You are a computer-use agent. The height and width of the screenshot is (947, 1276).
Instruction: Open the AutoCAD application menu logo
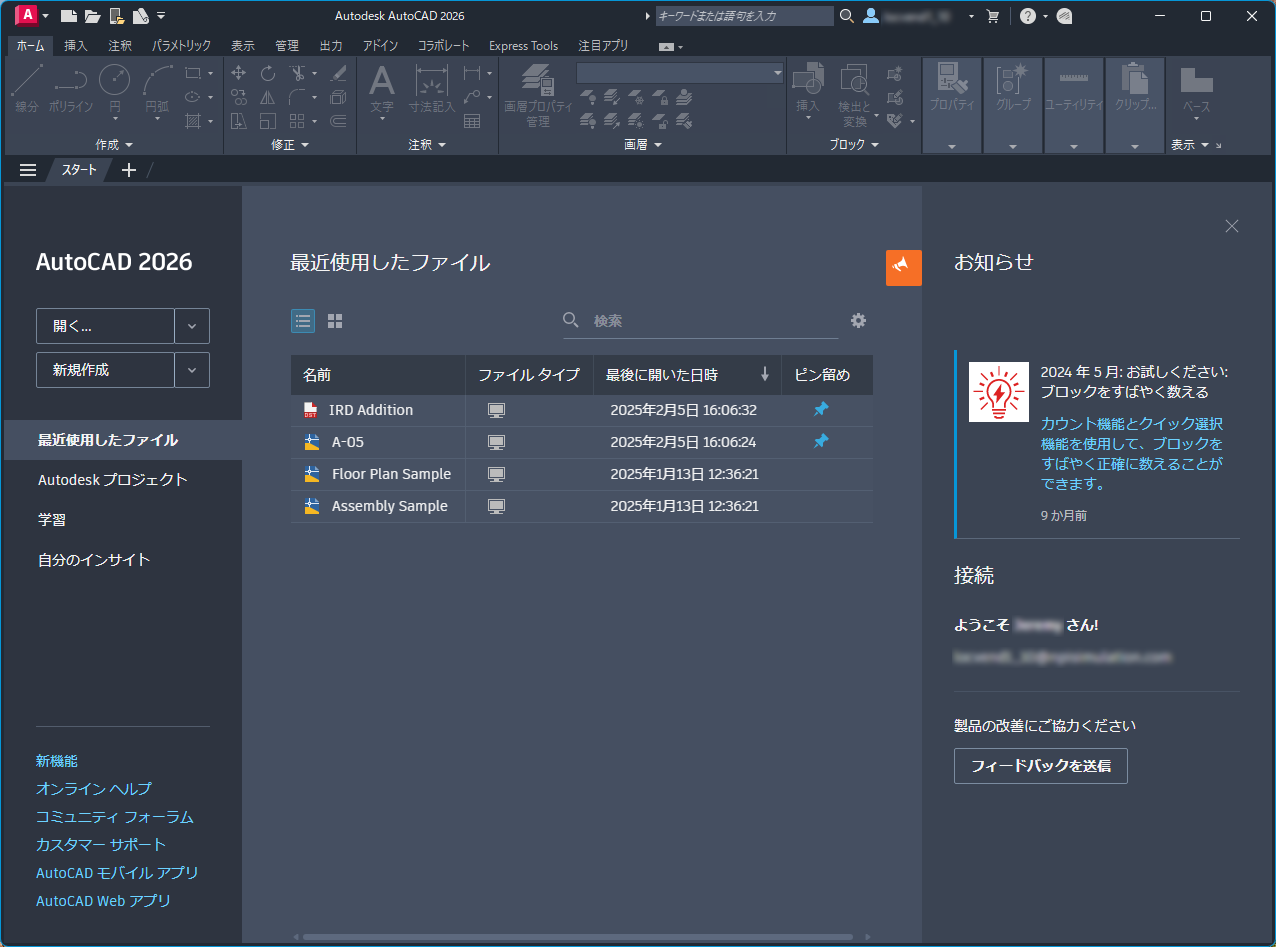click(27, 15)
